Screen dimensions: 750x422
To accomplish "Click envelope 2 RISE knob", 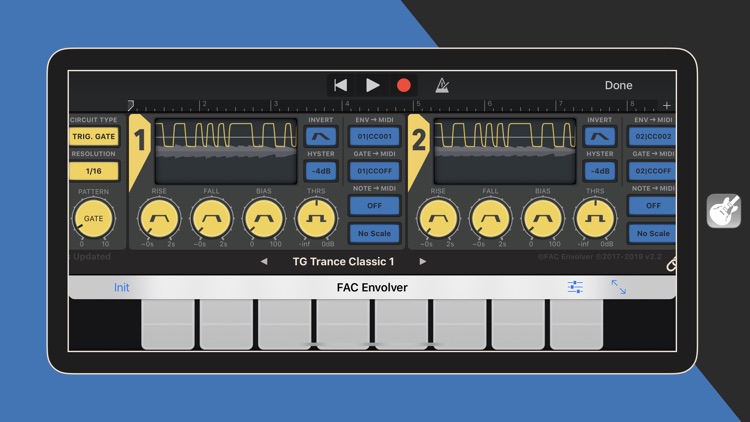I will click(x=438, y=219).
